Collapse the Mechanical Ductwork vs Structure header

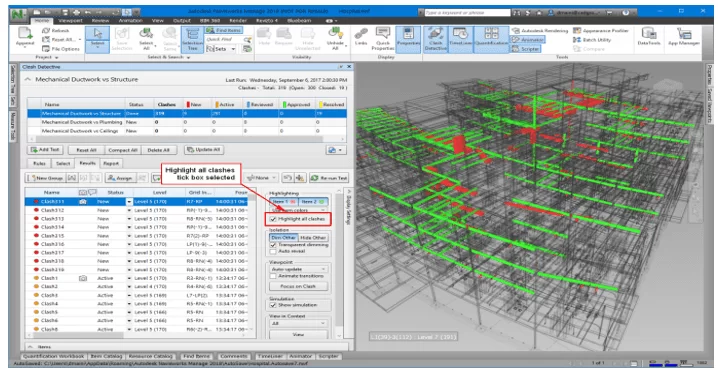pos(28,80)
